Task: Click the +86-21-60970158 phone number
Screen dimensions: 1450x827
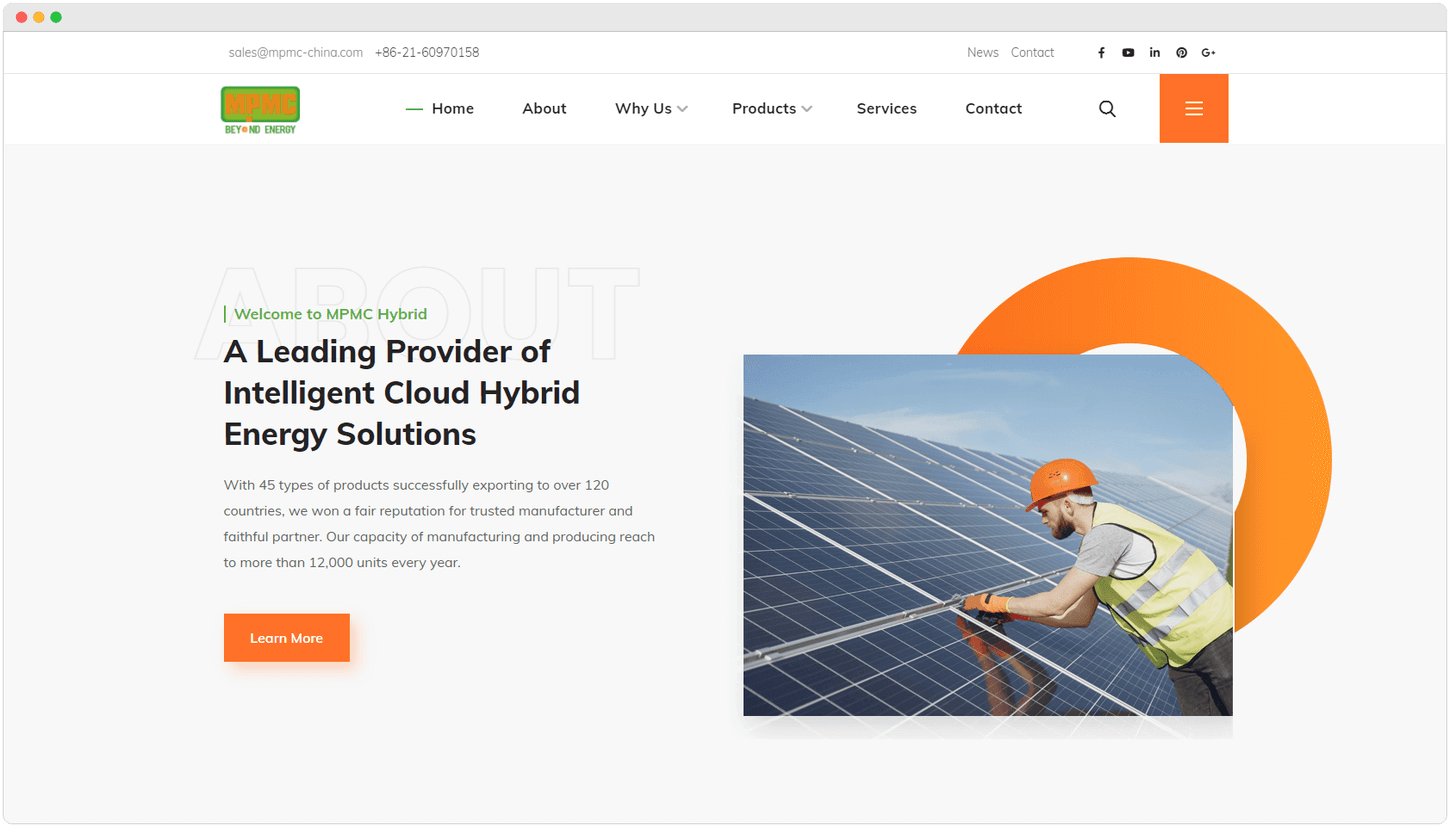Action: pyautogui.click(x=427, y=53)
